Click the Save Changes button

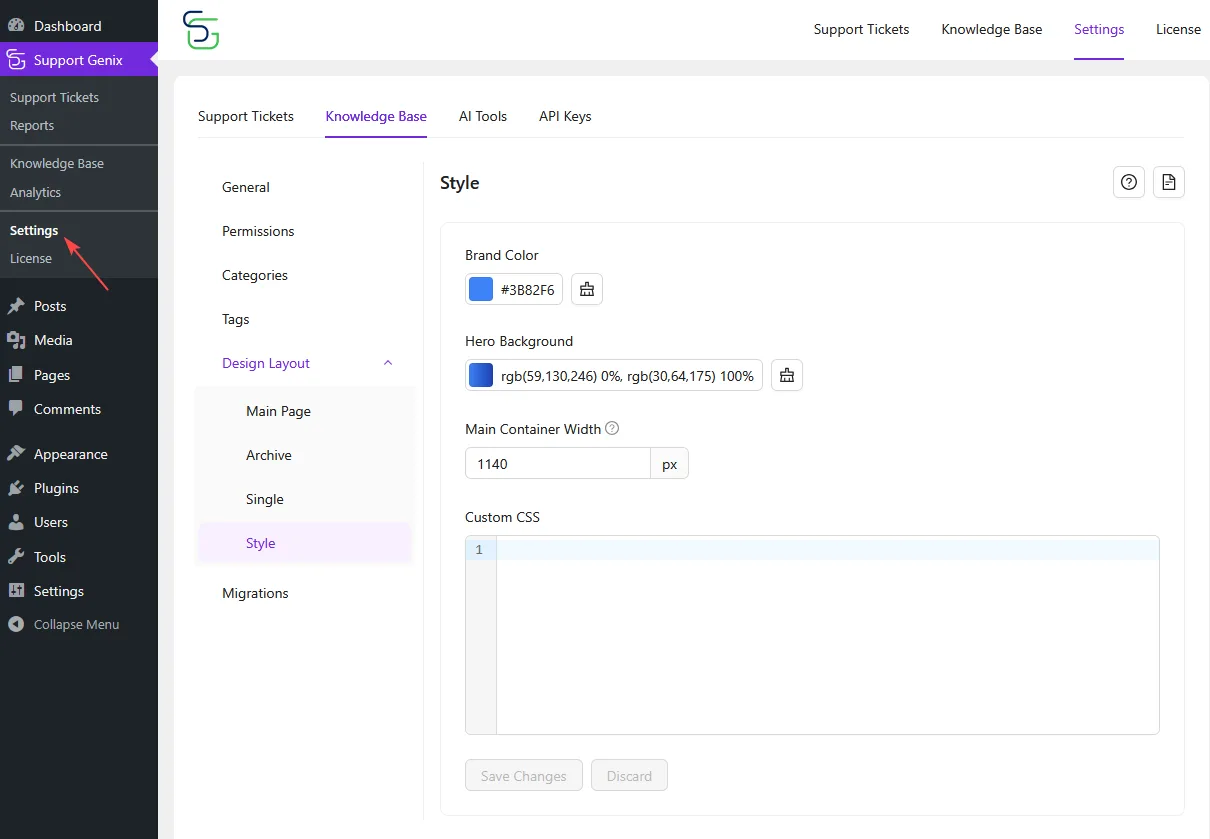524,776
